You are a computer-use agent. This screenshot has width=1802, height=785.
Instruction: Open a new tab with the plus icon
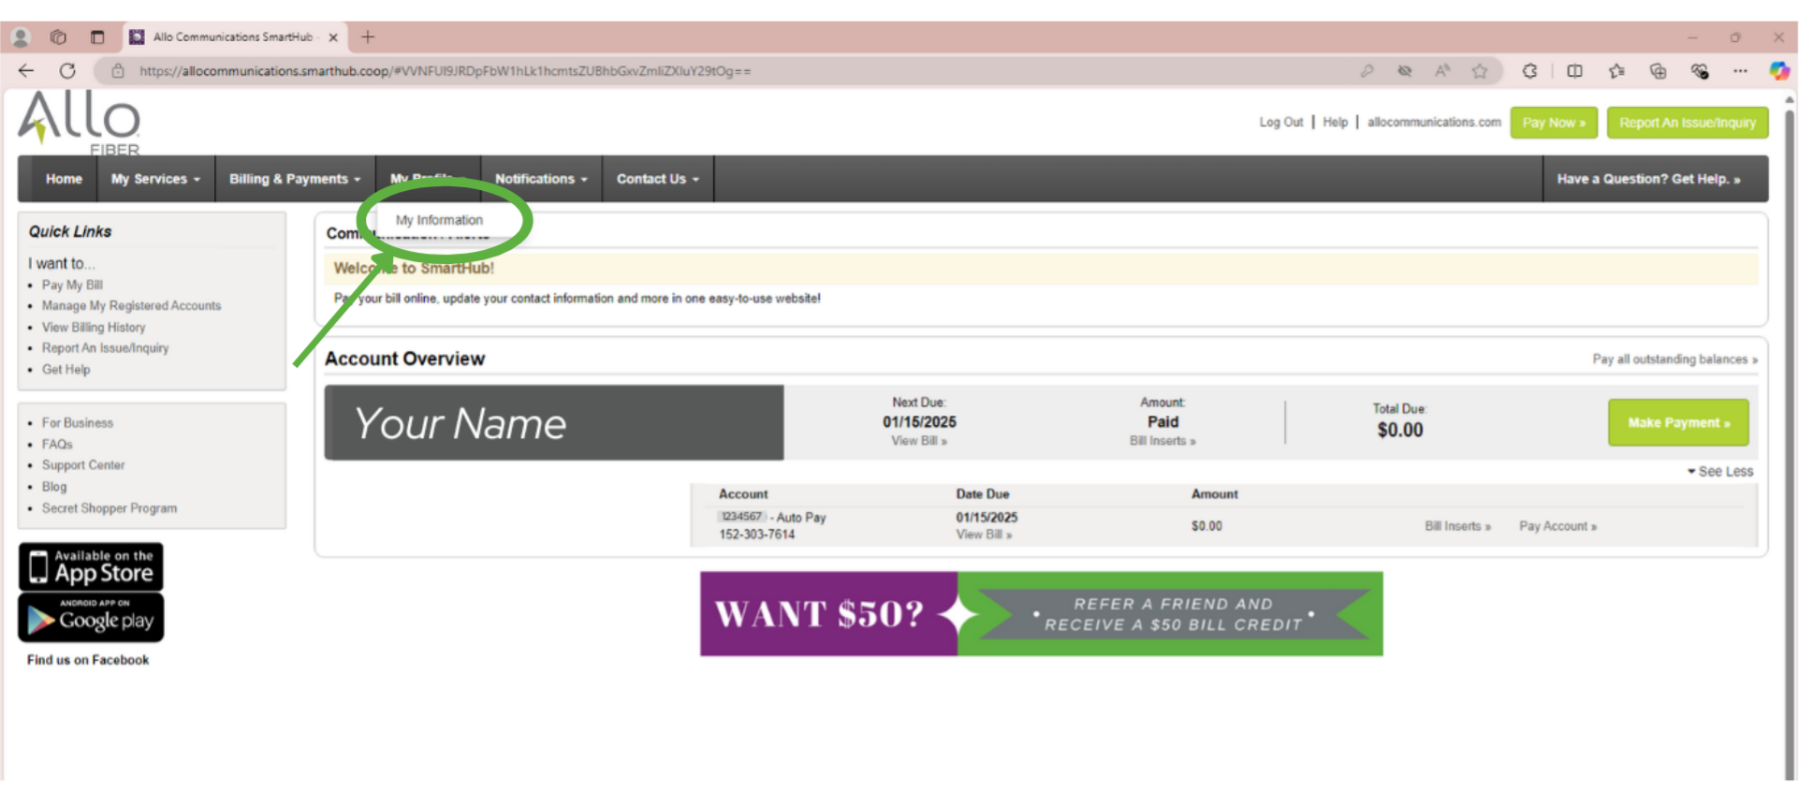(368, 37)
